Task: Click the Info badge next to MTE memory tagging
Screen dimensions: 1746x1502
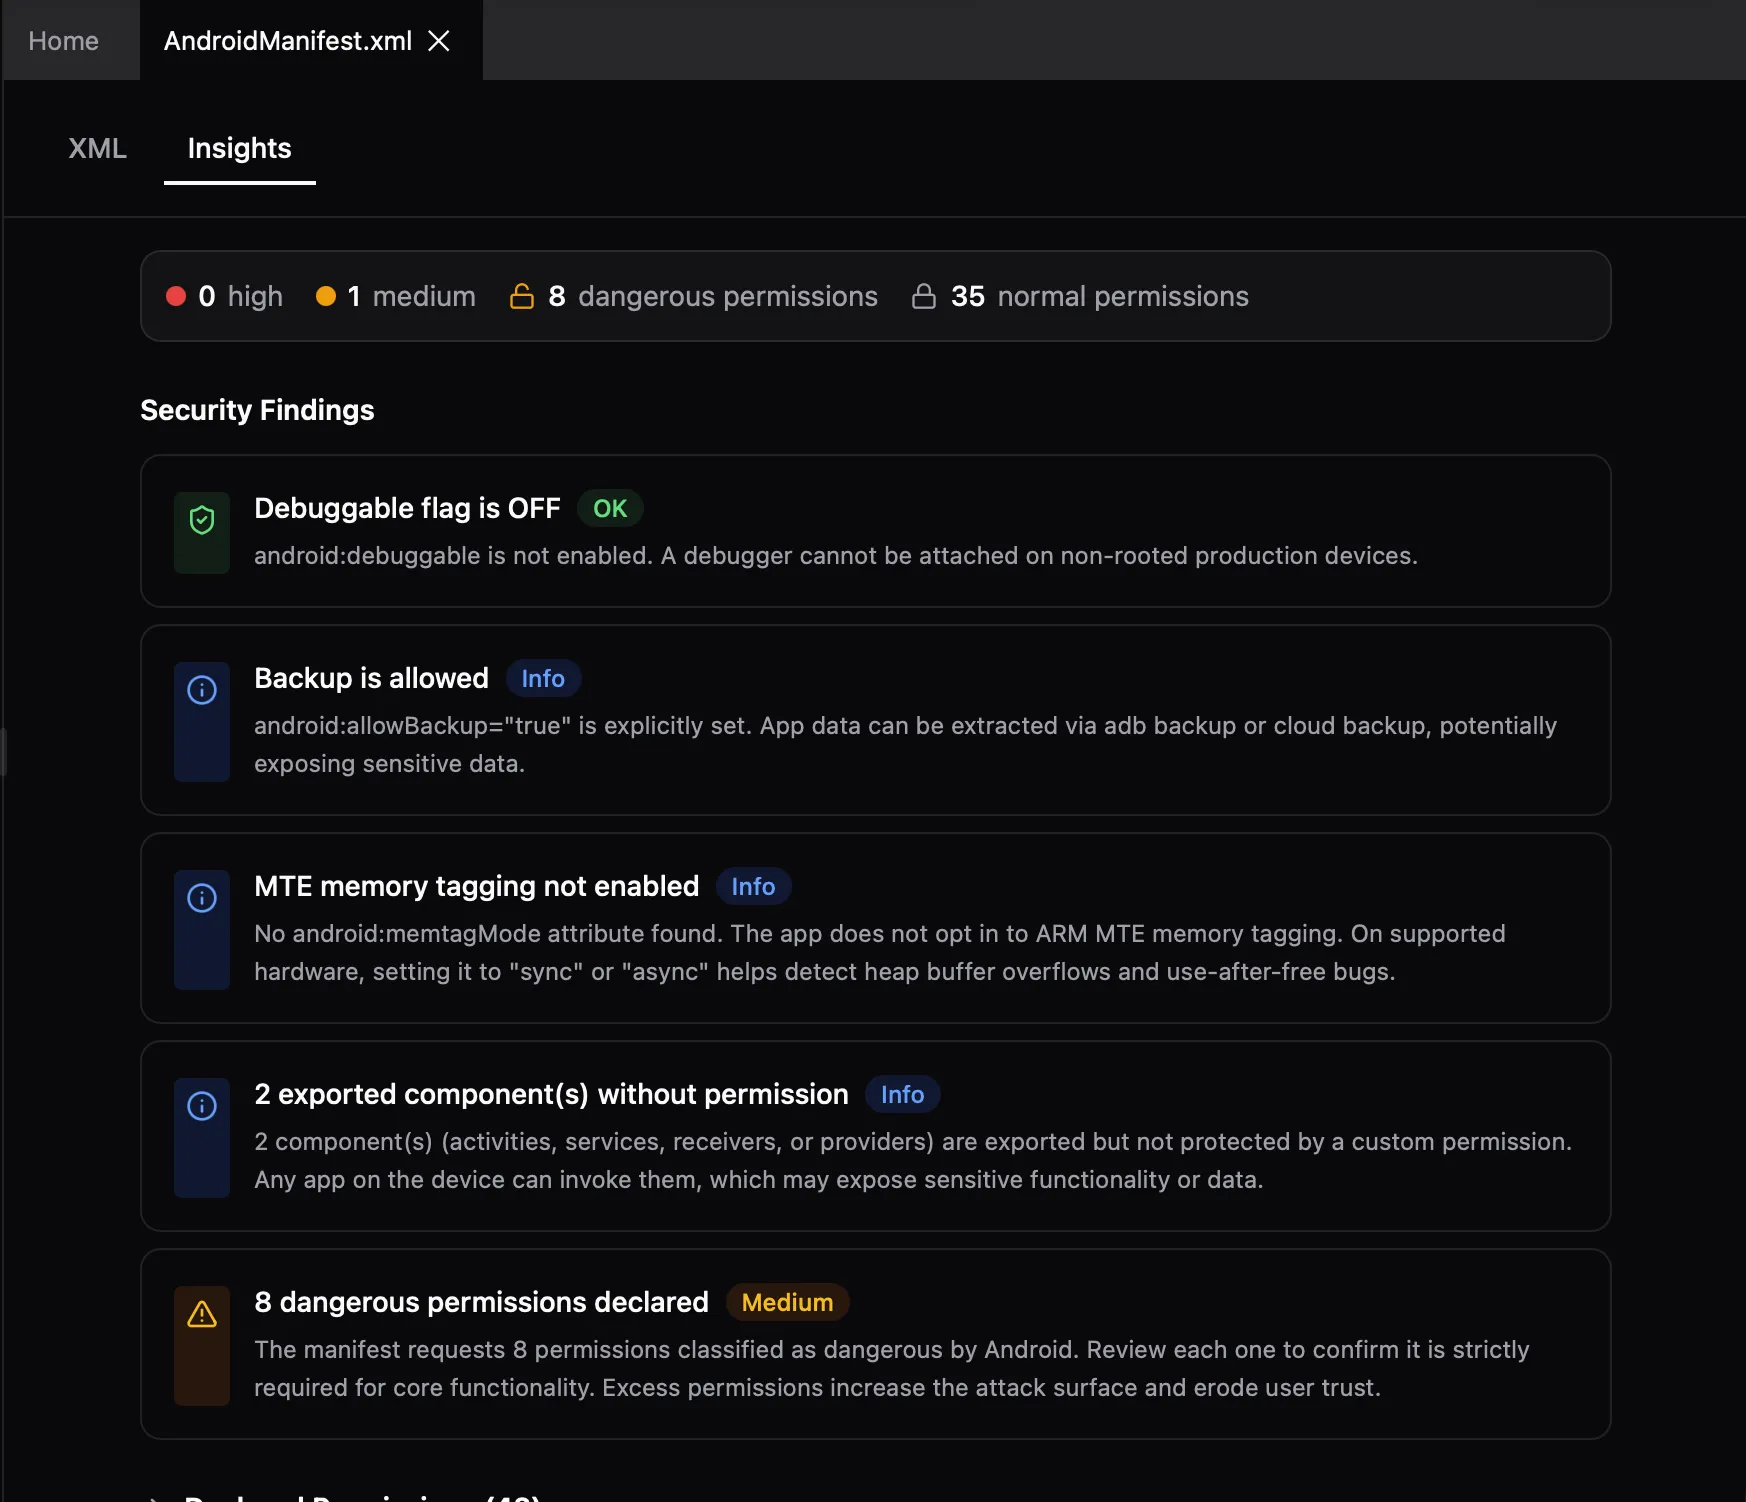Action: [753, 886]
